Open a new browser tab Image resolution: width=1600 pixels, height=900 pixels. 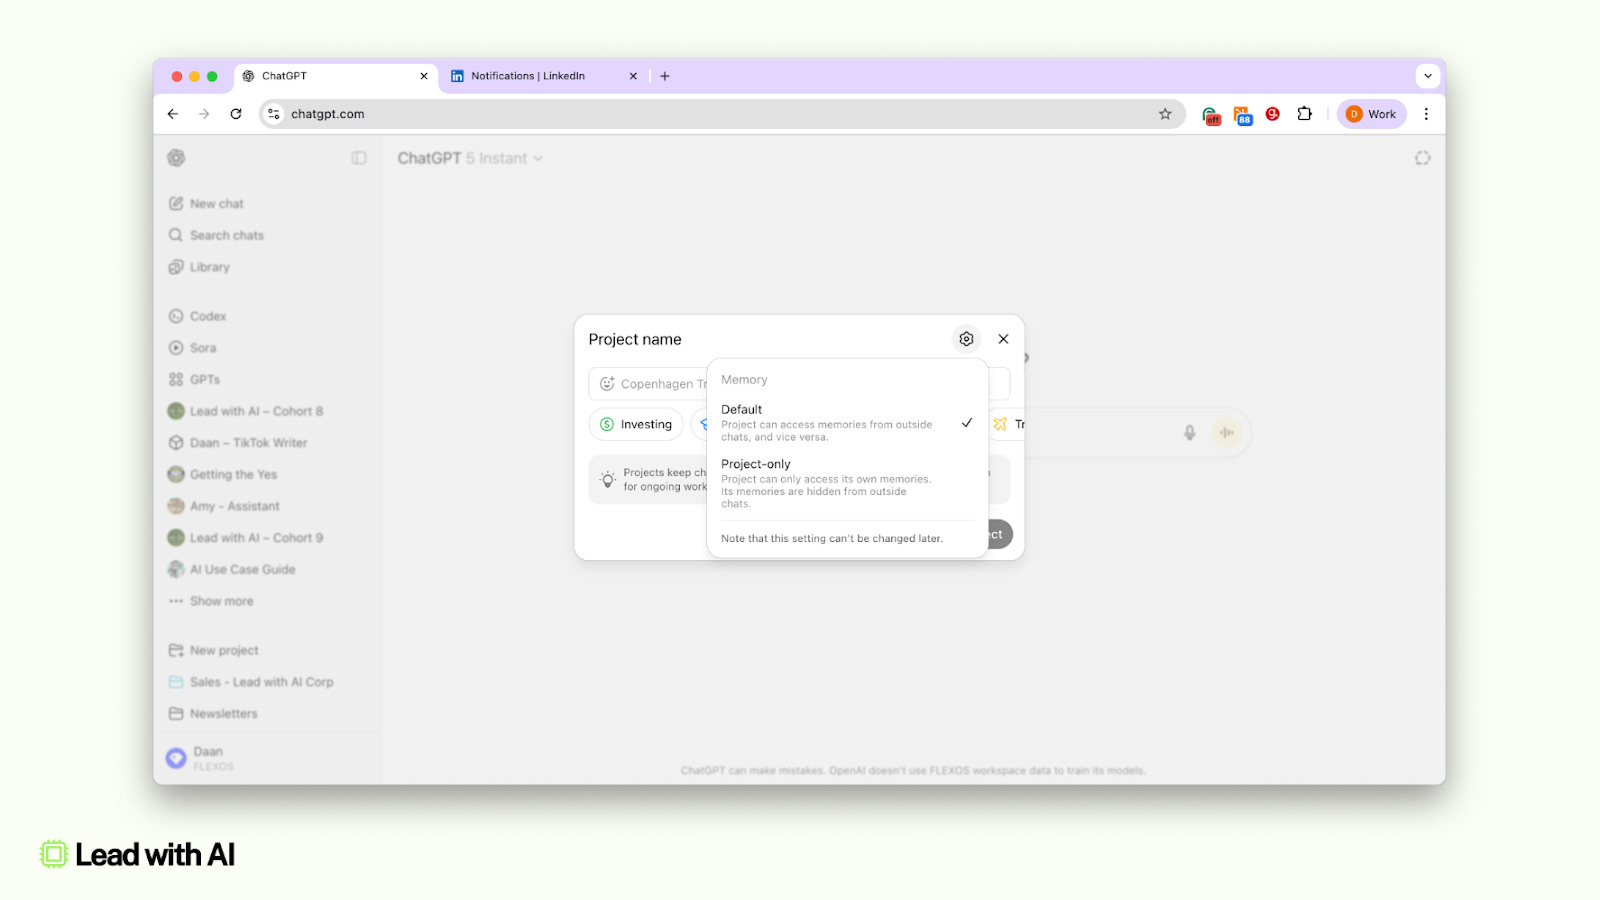[x=665, y=76]
